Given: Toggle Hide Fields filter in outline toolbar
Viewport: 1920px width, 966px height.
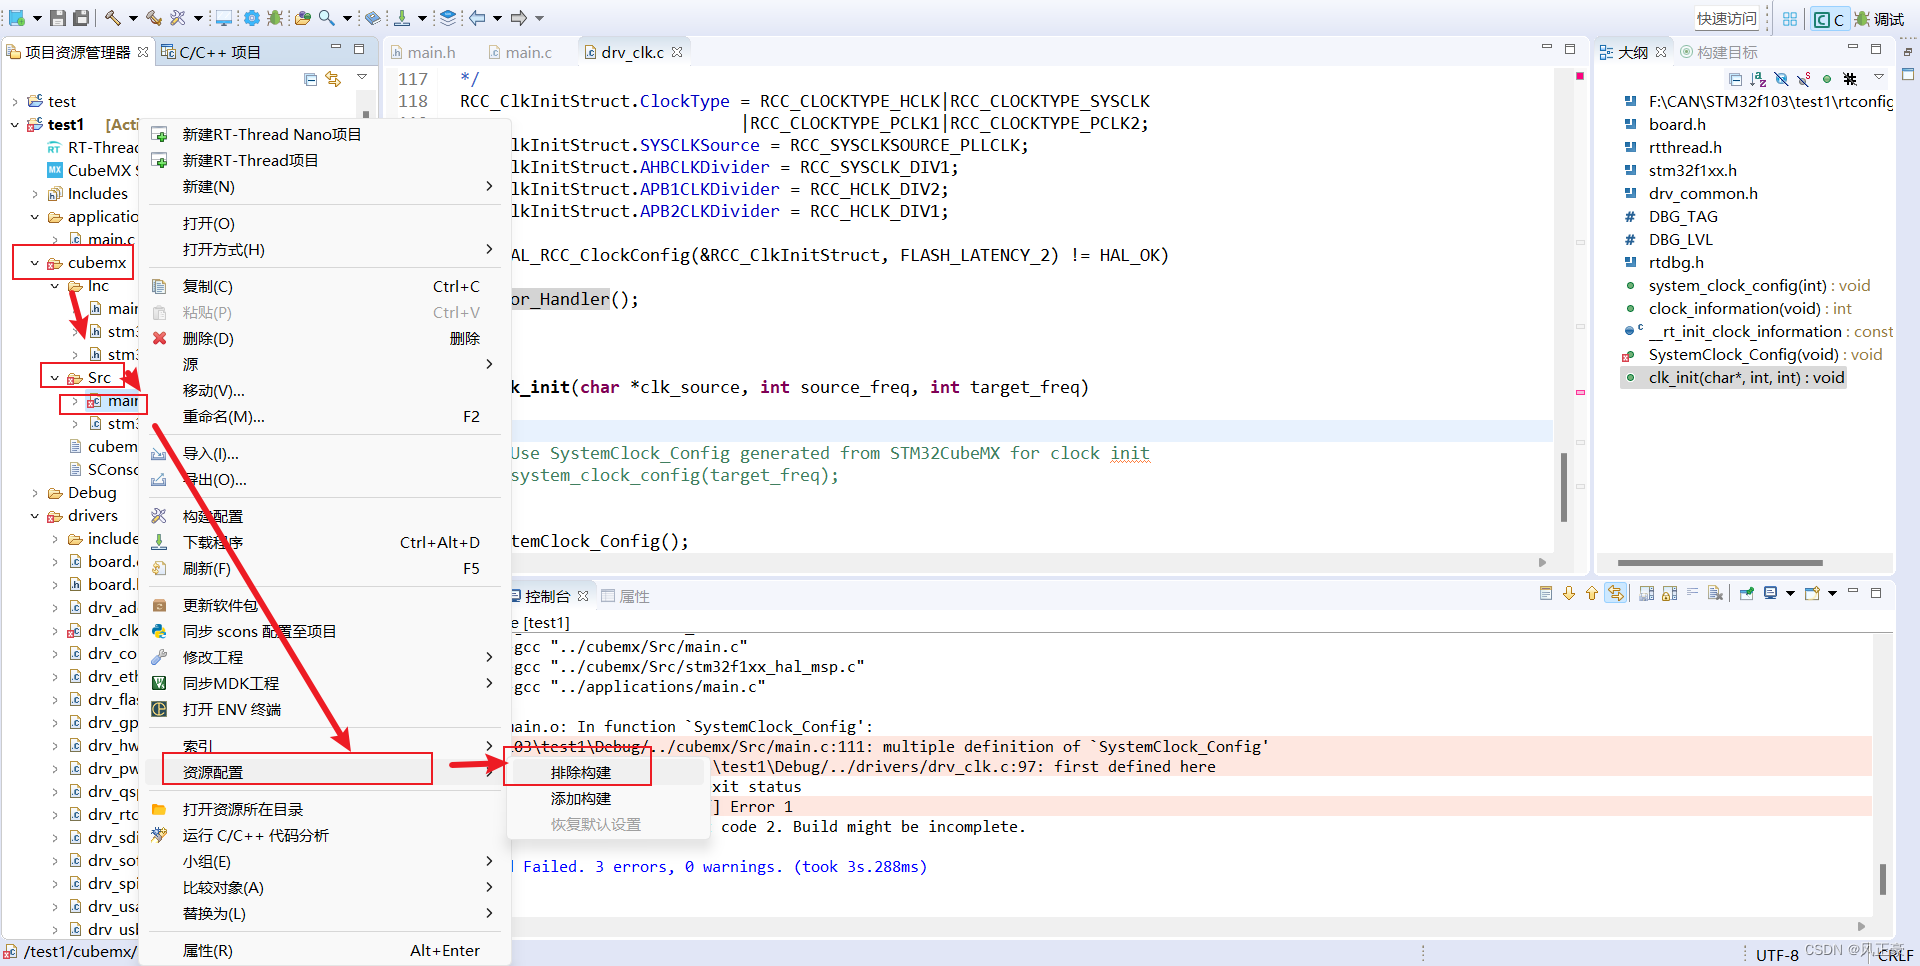Looking at the screenshot, I should [1781, 79].
